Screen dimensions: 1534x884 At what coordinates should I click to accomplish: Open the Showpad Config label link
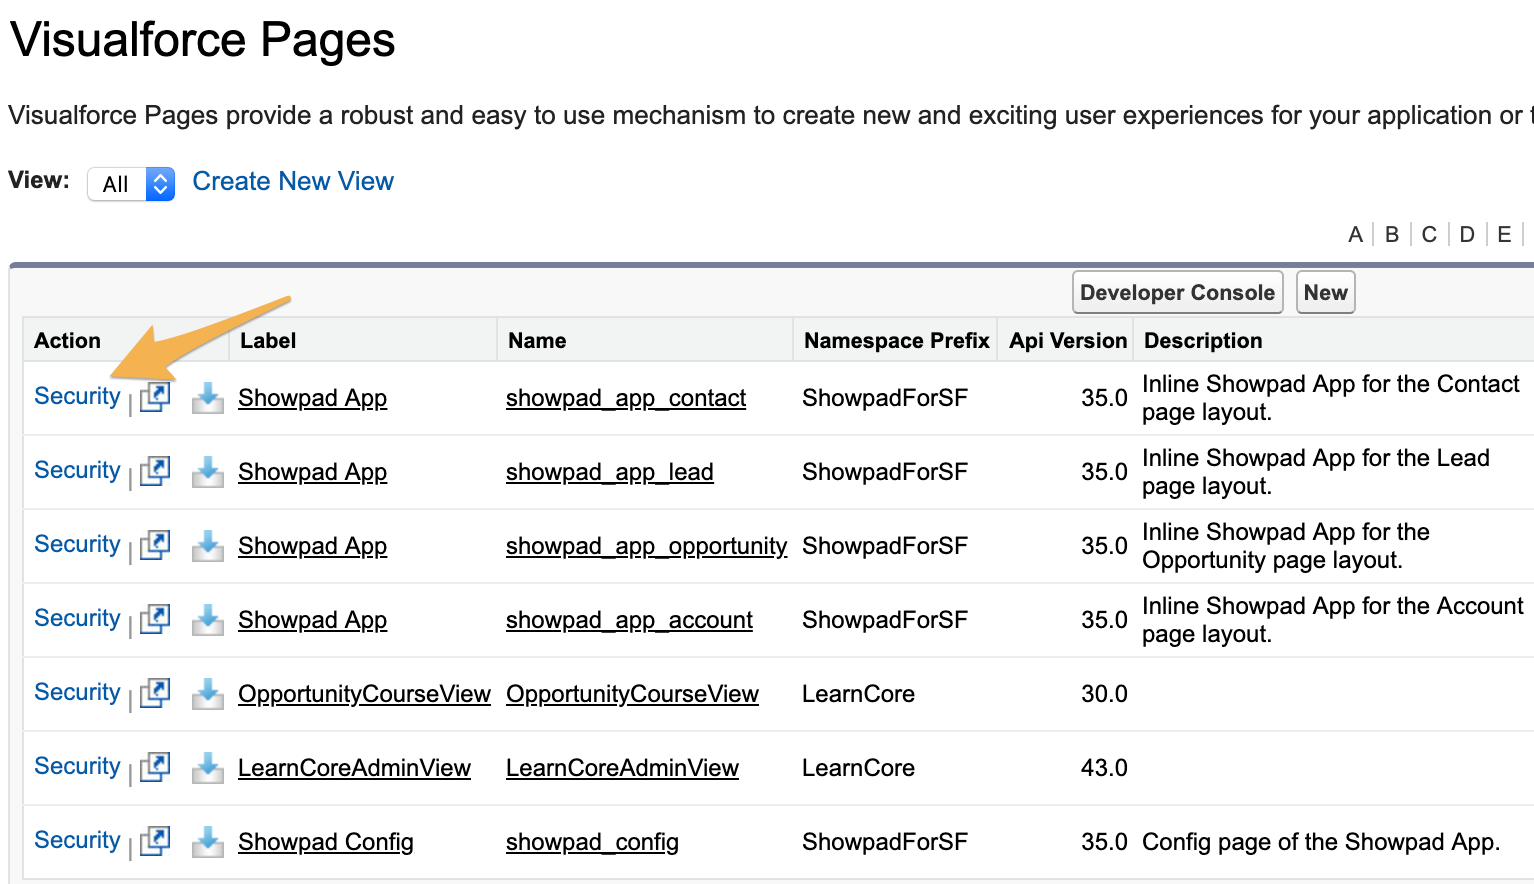[x=326, y=842]
